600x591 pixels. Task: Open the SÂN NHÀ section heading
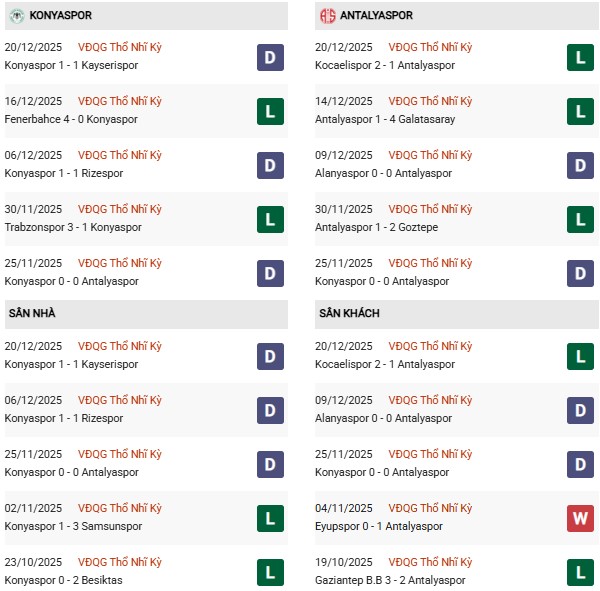point(31,314)
